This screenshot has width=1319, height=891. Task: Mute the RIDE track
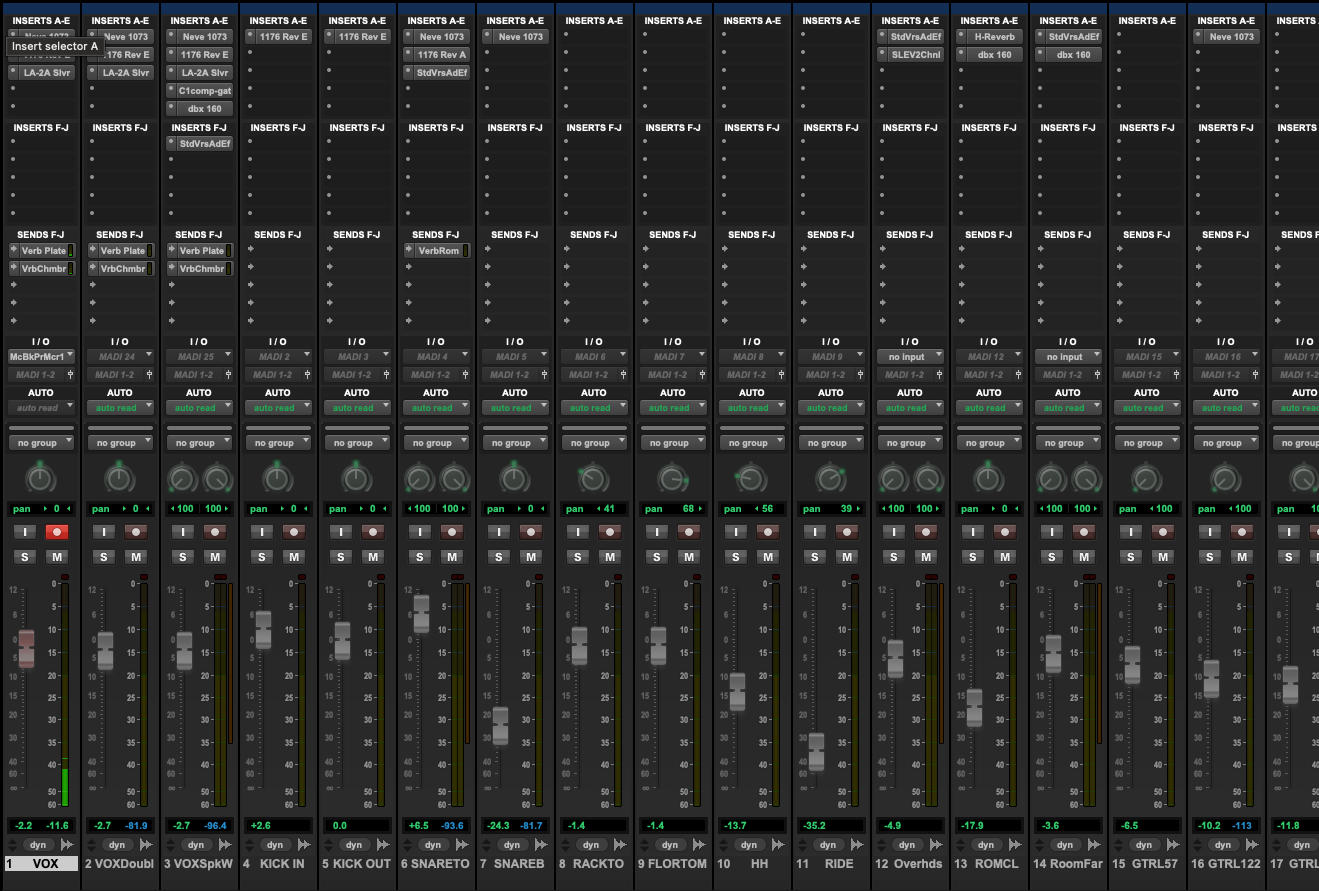(x=847, y=557)
